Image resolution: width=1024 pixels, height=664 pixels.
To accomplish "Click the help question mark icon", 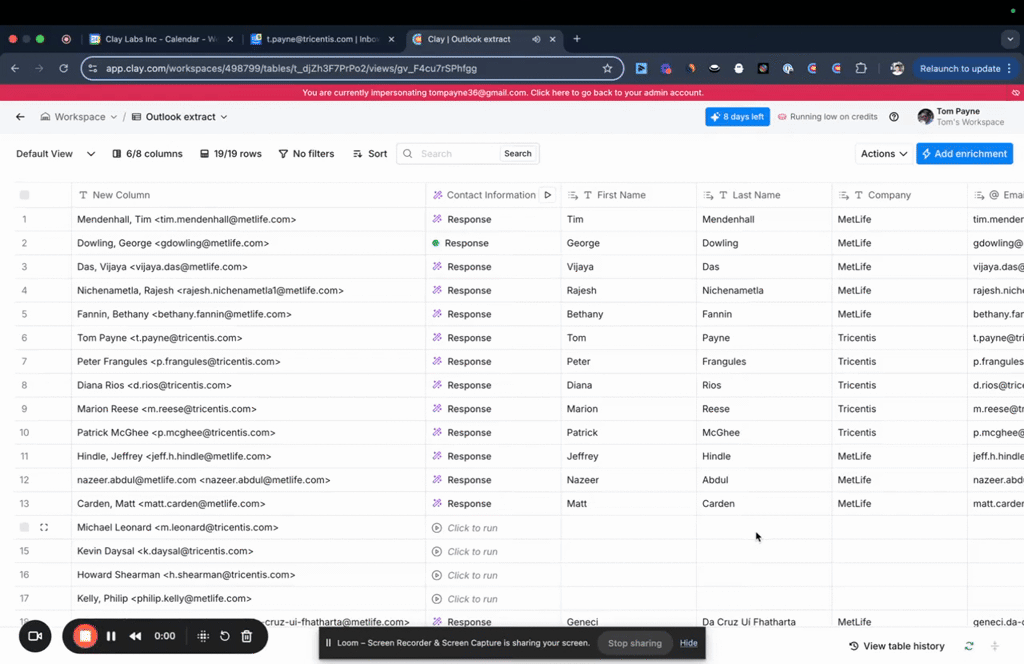I will [894, 117].
